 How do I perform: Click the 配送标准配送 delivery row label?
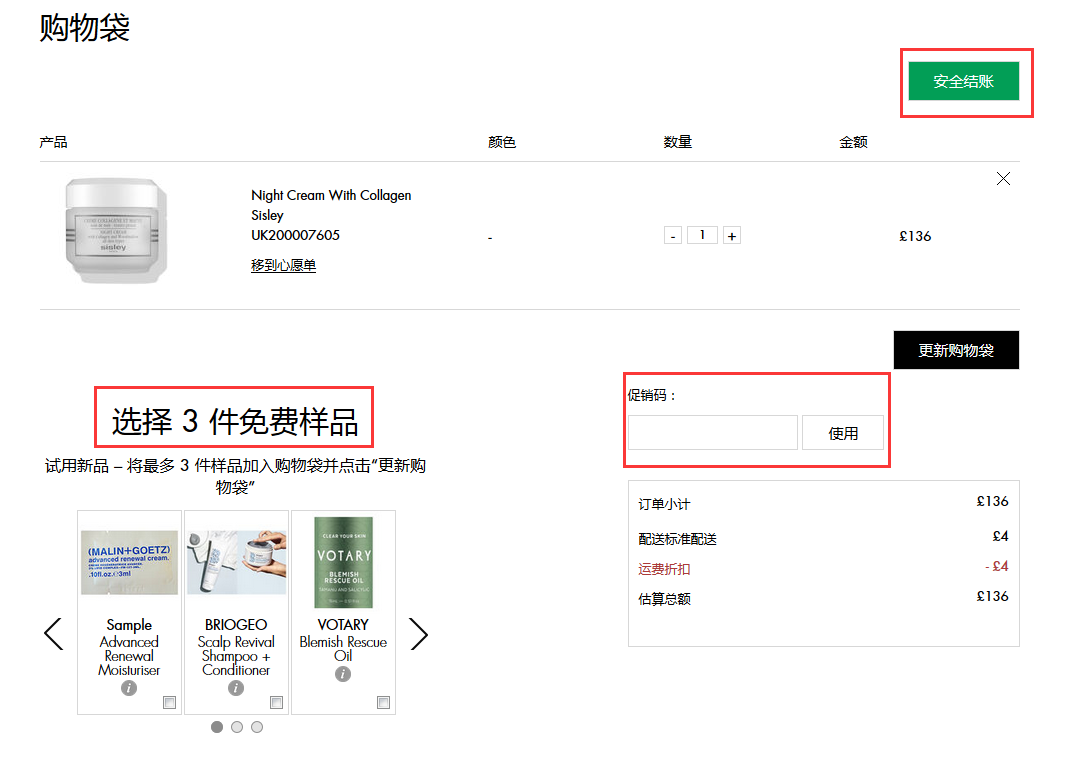(x=677, y=539)
